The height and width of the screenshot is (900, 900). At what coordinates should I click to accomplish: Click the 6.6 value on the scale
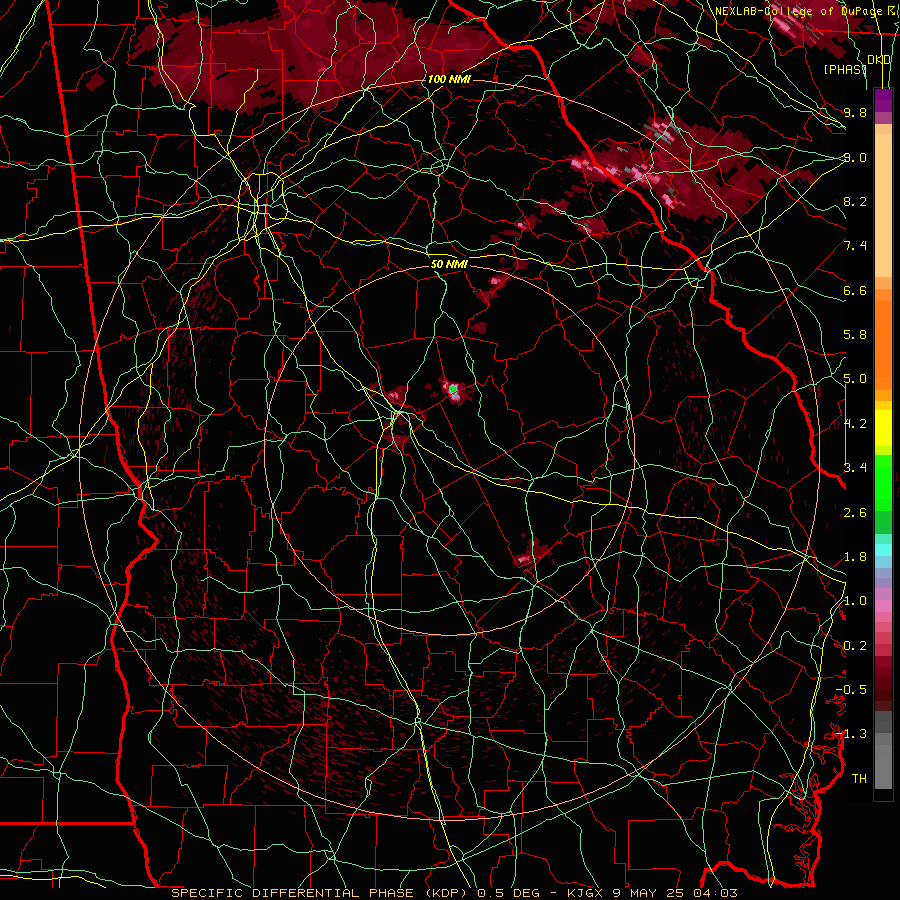pyautogui.click(x=855, y=290)
